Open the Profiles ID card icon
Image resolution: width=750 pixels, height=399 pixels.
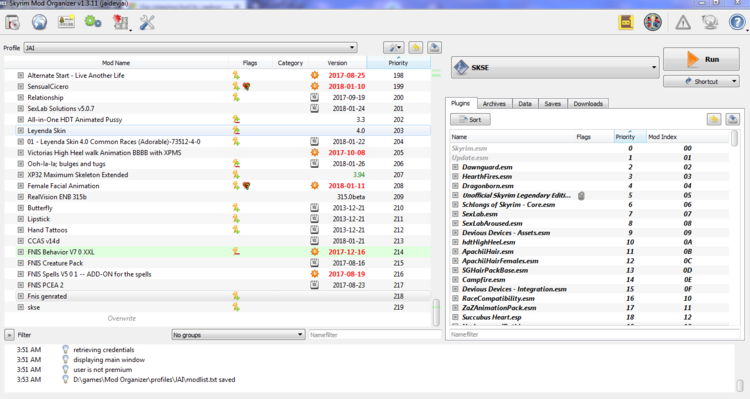66,22
